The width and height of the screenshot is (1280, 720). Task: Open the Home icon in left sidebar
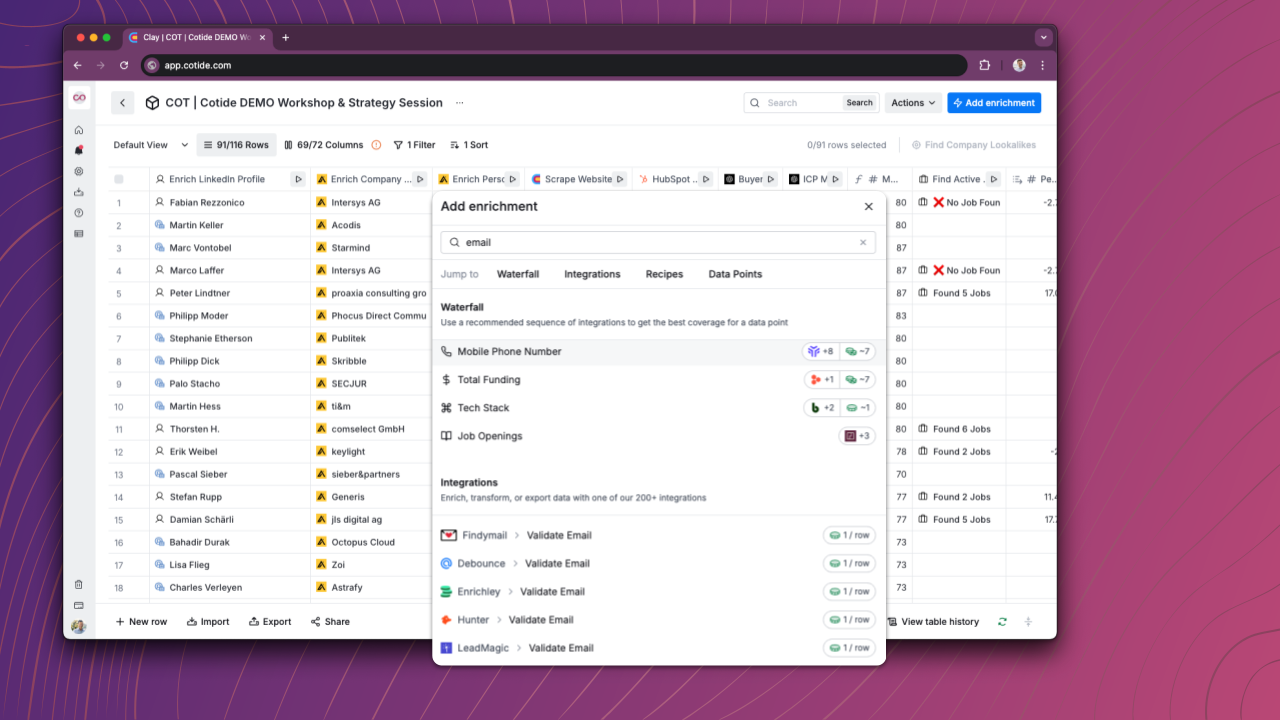point(79,130)
